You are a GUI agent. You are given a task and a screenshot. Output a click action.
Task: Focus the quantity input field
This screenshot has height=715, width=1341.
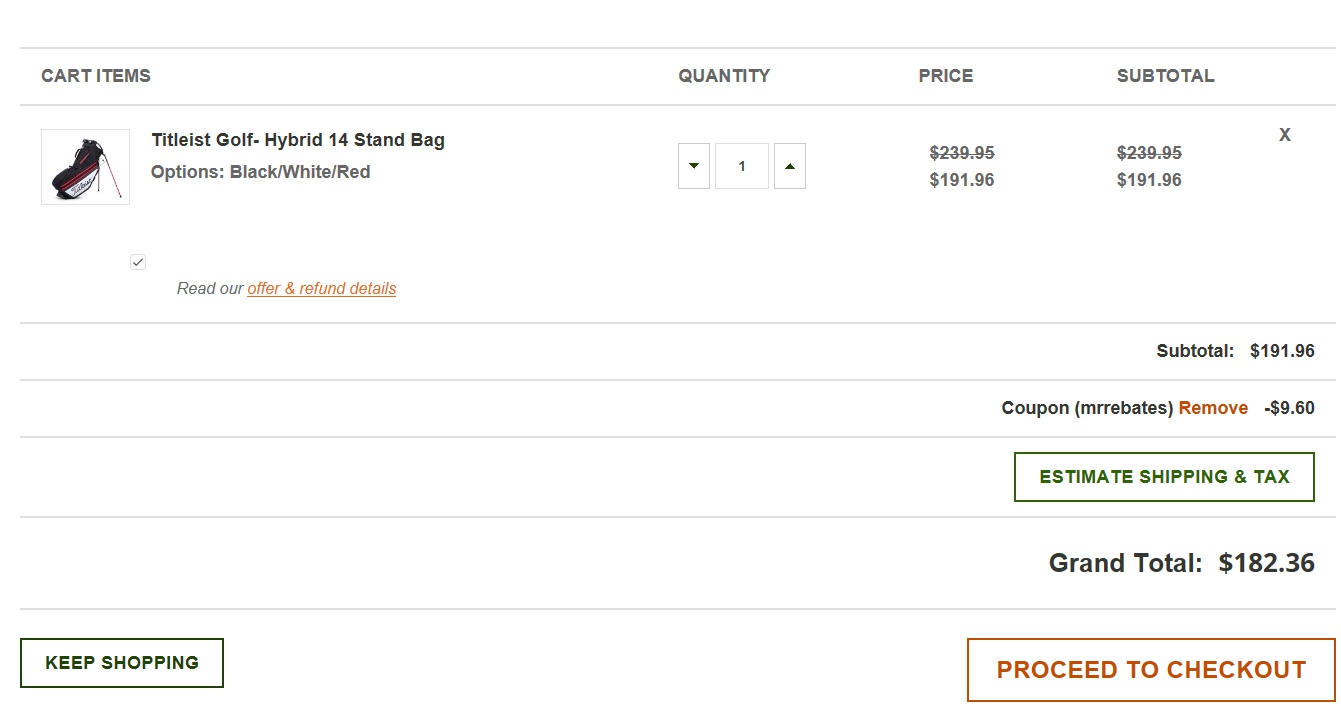click(x=742, y=166)
